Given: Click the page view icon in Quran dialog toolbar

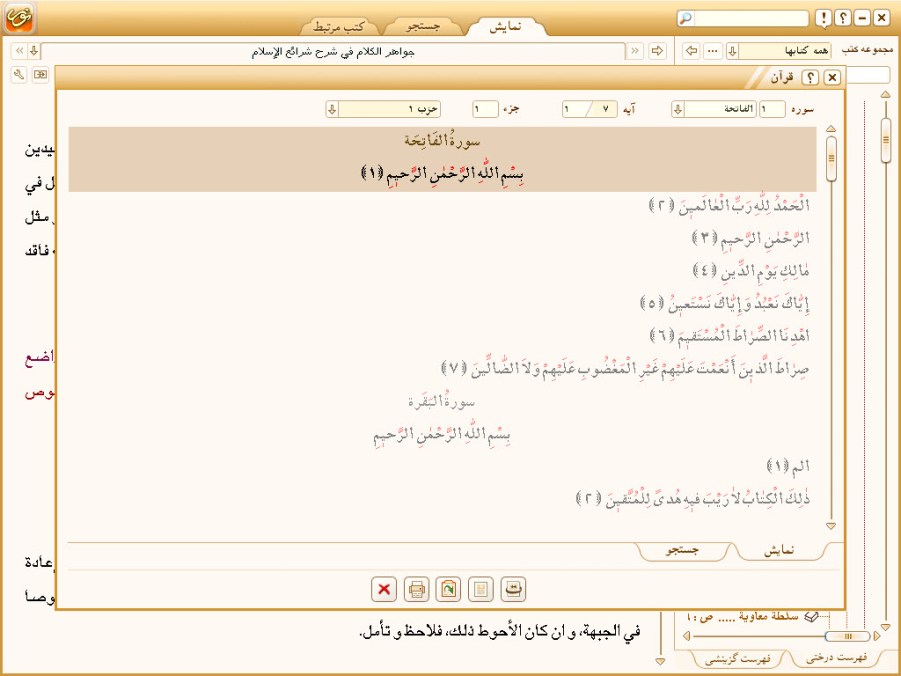Looking at the screenshot, I should [480, 589].
